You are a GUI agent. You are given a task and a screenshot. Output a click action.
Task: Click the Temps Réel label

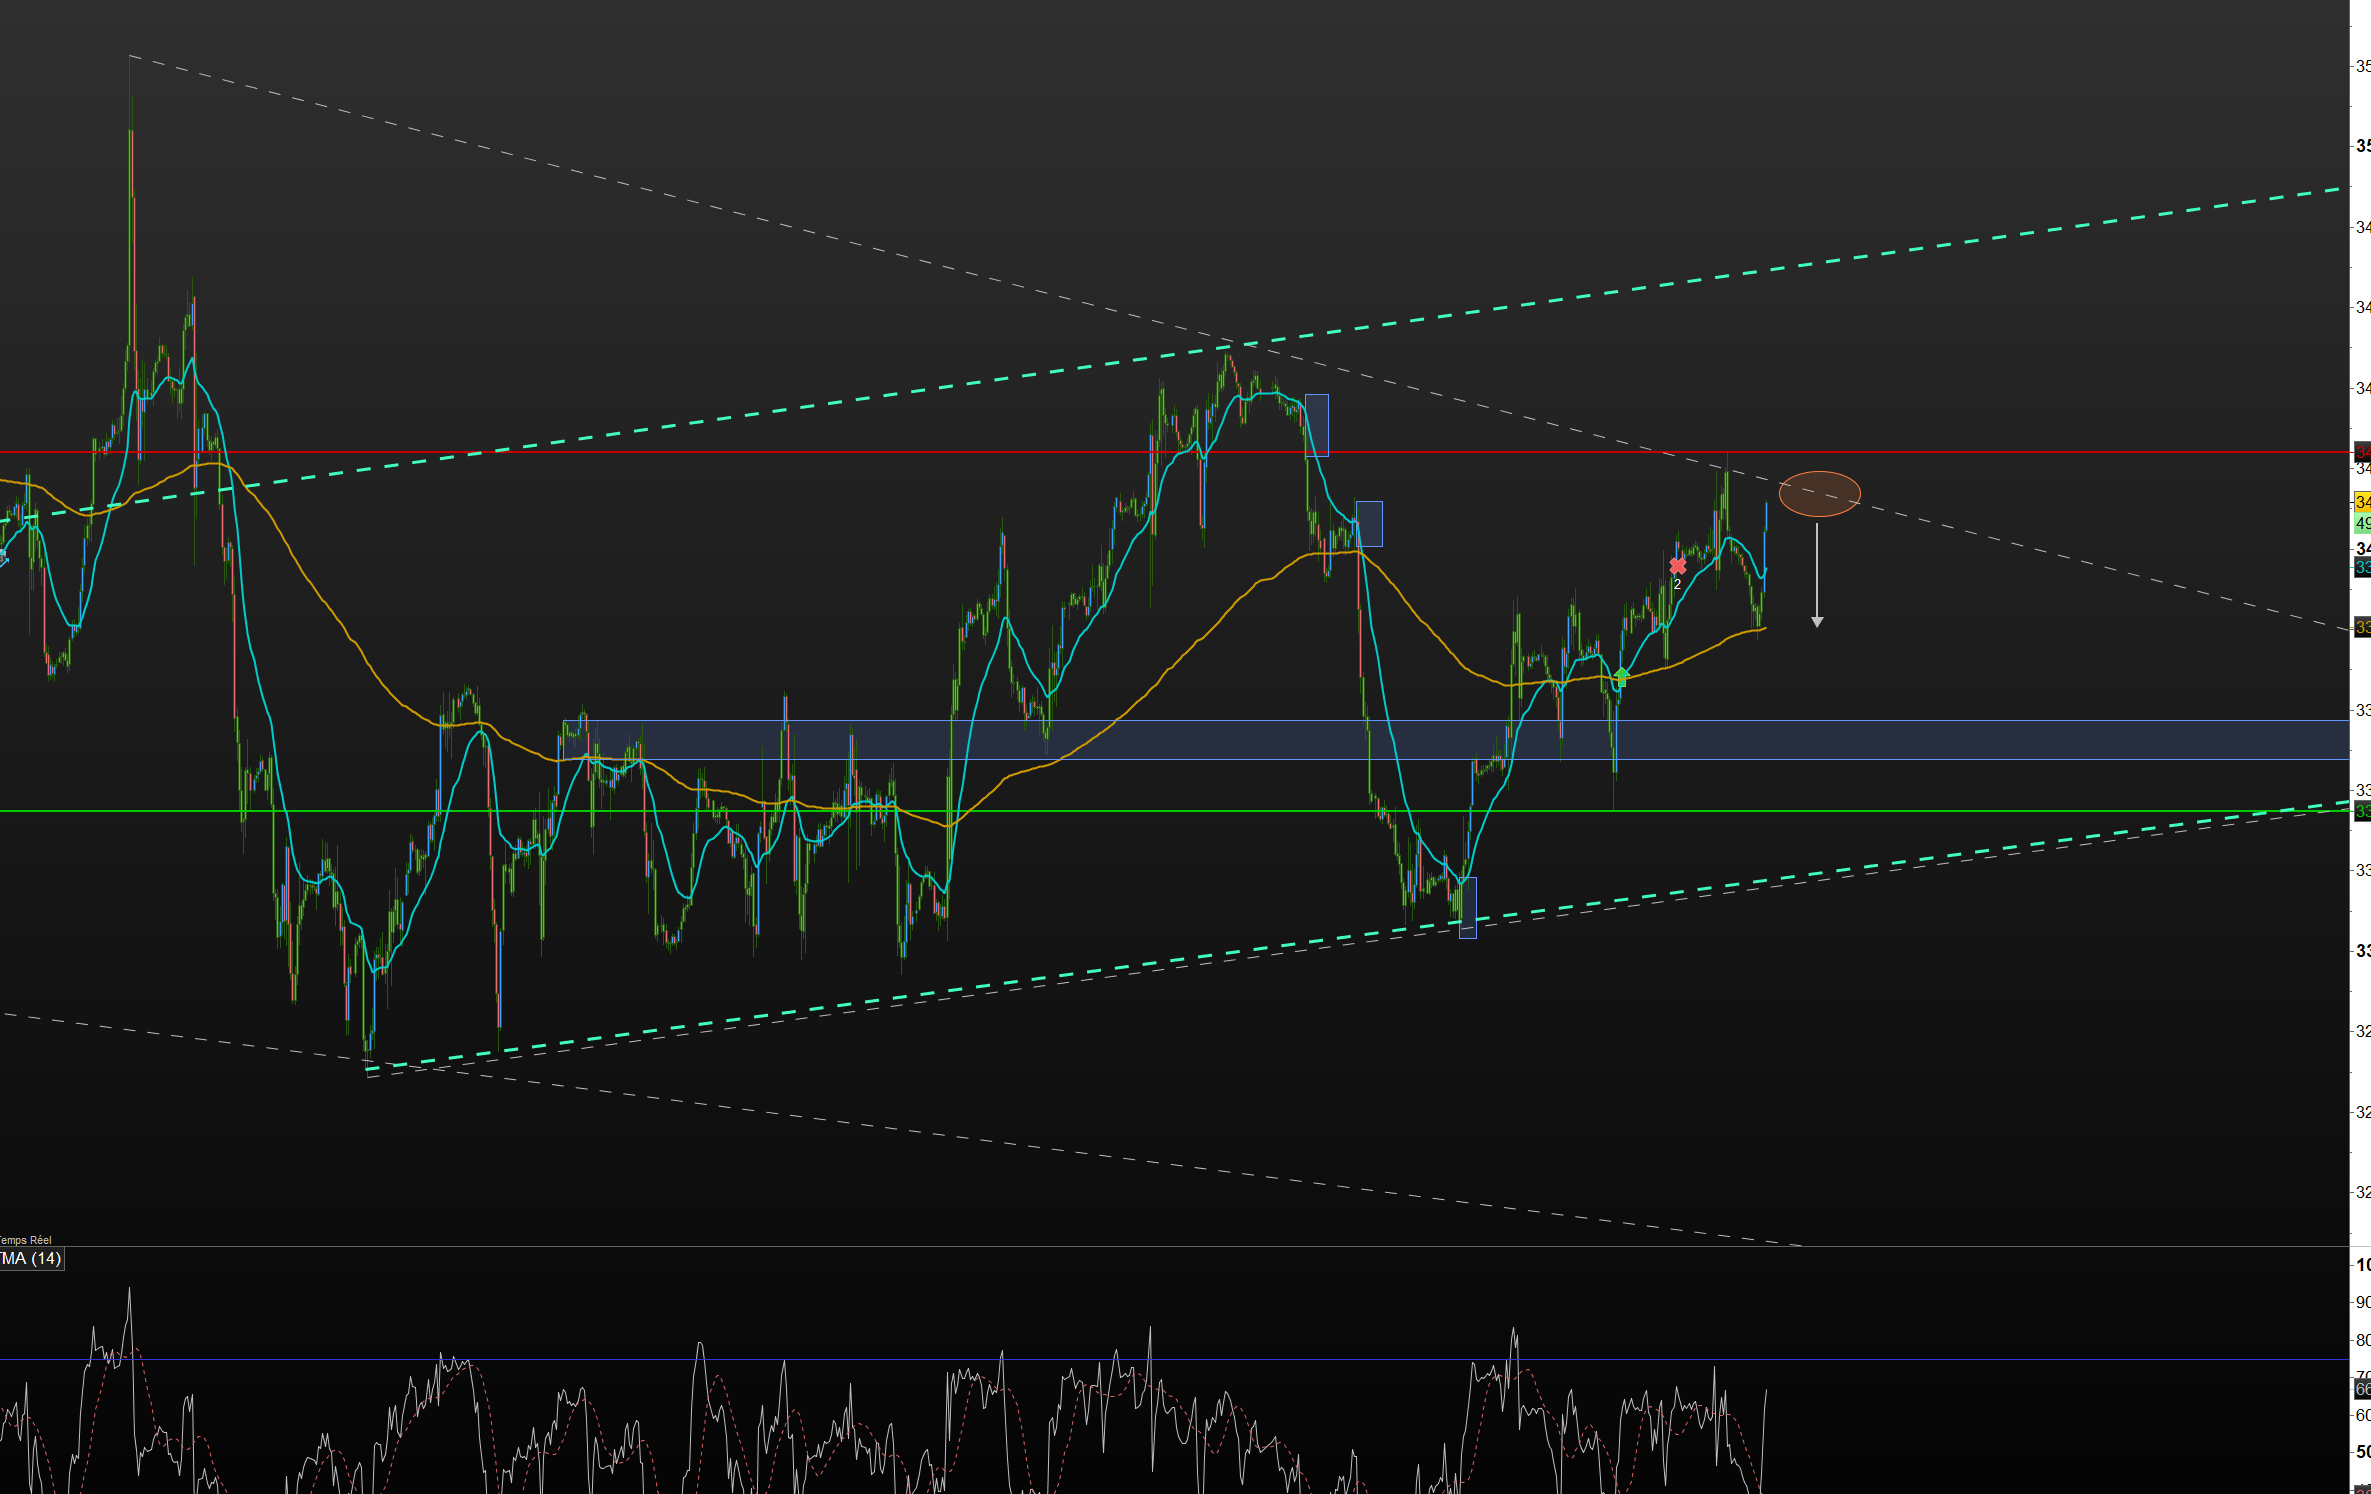[x=25, y=1240]
